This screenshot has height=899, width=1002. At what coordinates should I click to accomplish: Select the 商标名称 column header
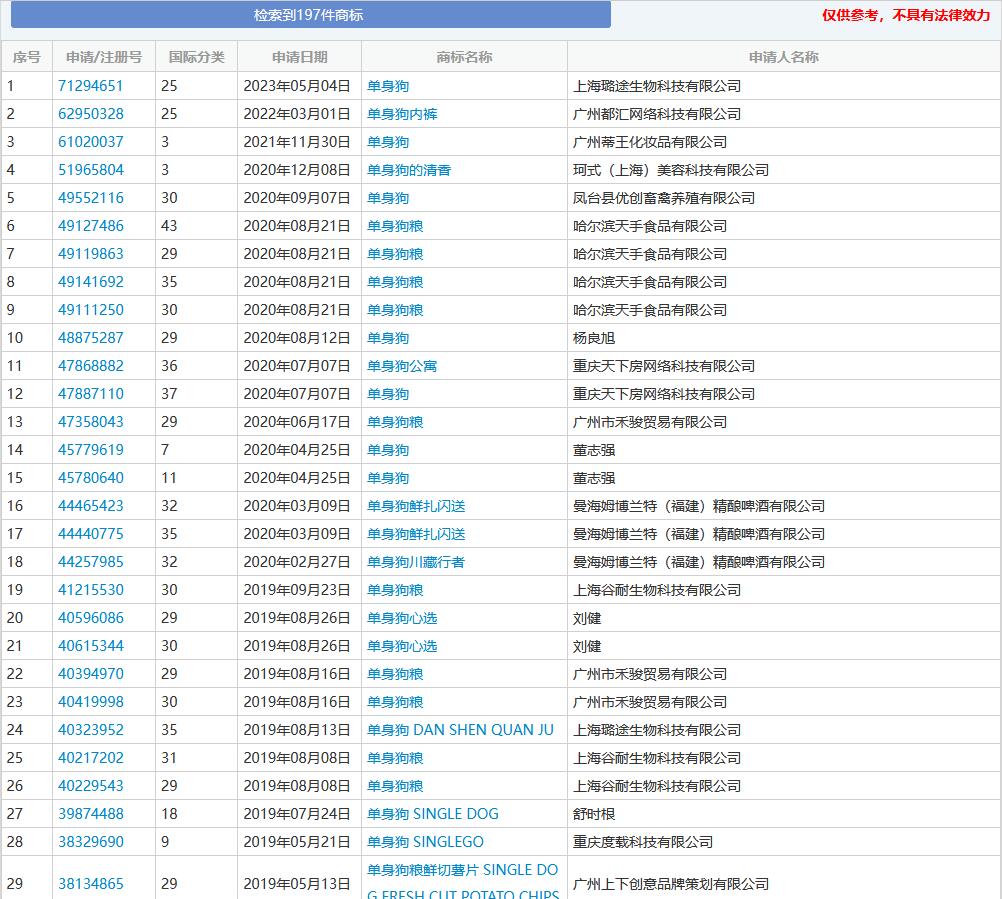[464, 57]
